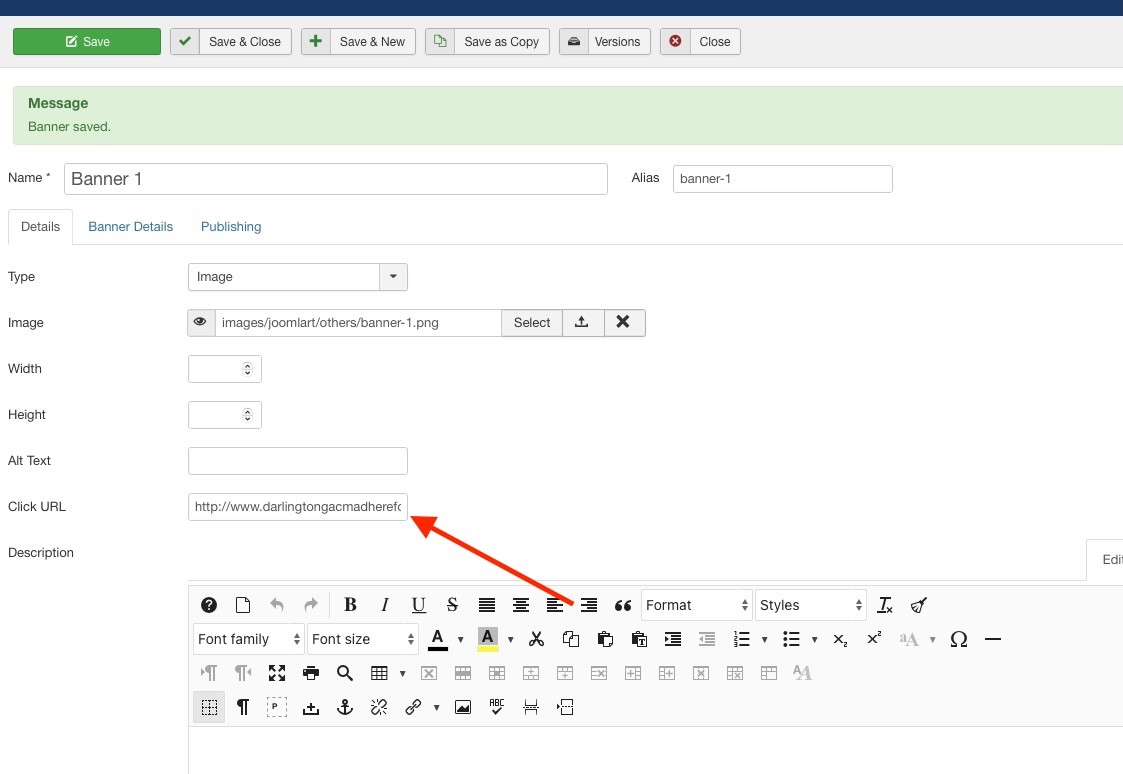Click the insert image icon
The height and width of the screenshot is (774, 1123).
tap(463, 707)
